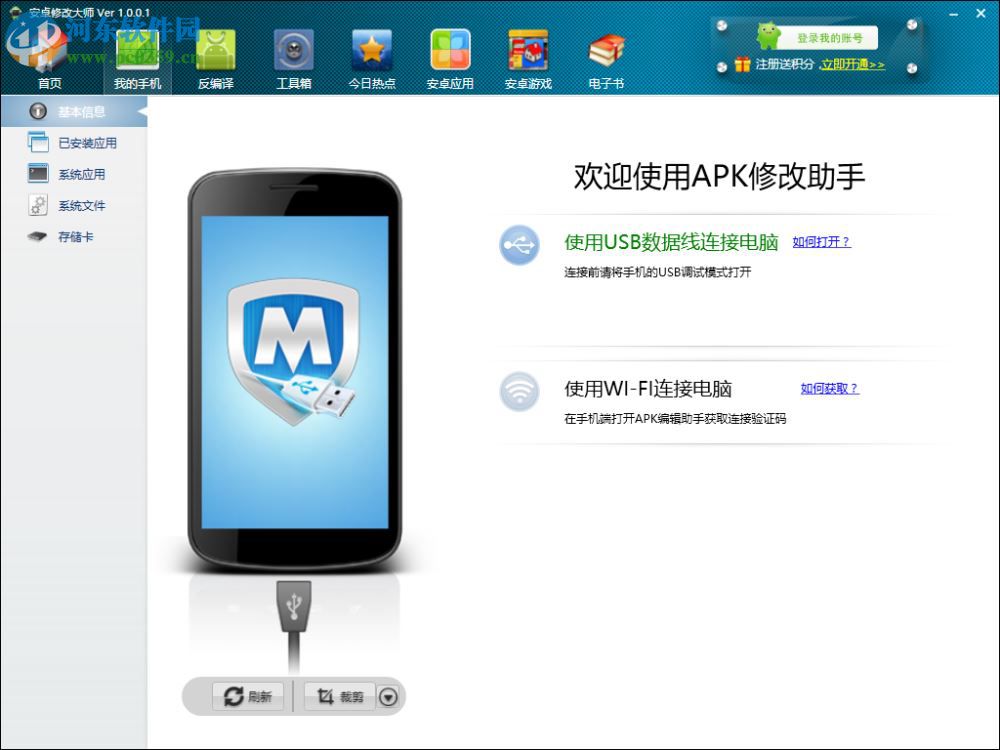Viewport: 1000px width, 750px height.
Task: Close the application window
Action: tap(981, 13)
